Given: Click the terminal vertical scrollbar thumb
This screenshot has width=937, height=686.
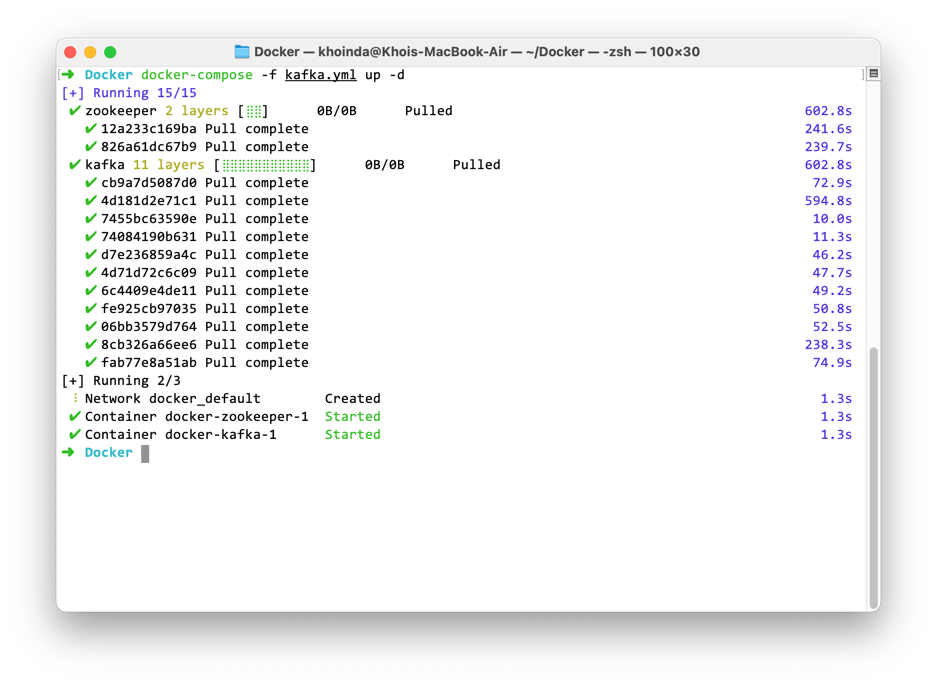Looking at the screenshot, I should [x=874, y=477].
